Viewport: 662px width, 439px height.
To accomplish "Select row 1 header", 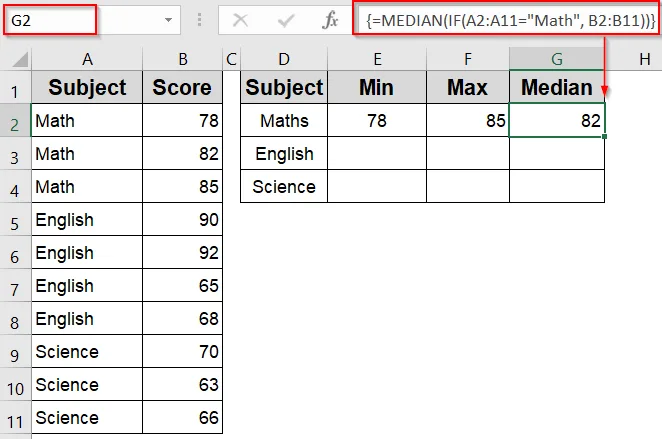I will click(15, 87).
